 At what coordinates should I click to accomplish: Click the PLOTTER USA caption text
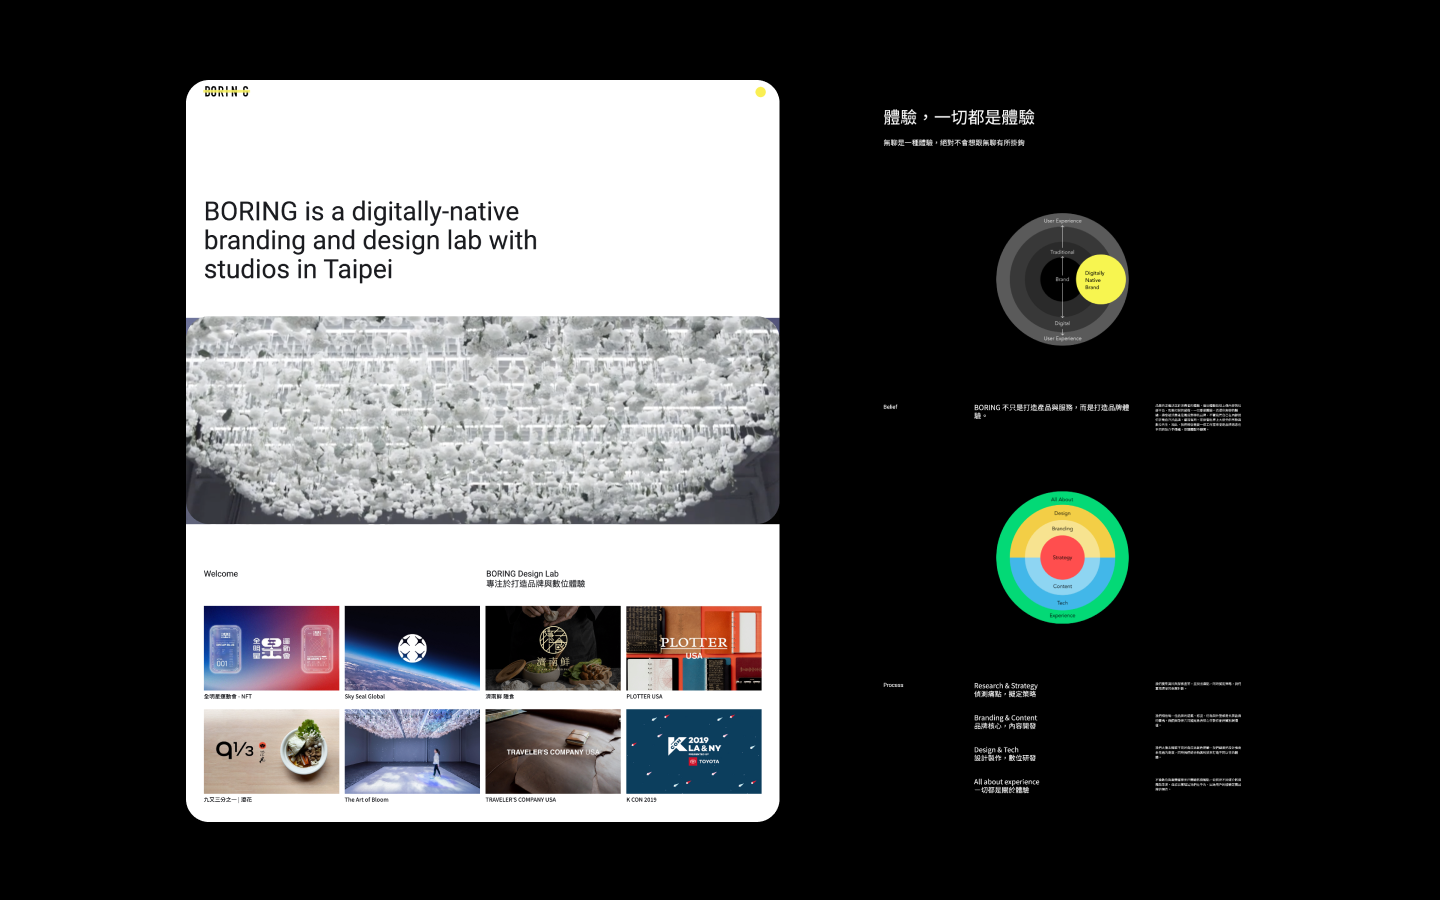point(644,697)
